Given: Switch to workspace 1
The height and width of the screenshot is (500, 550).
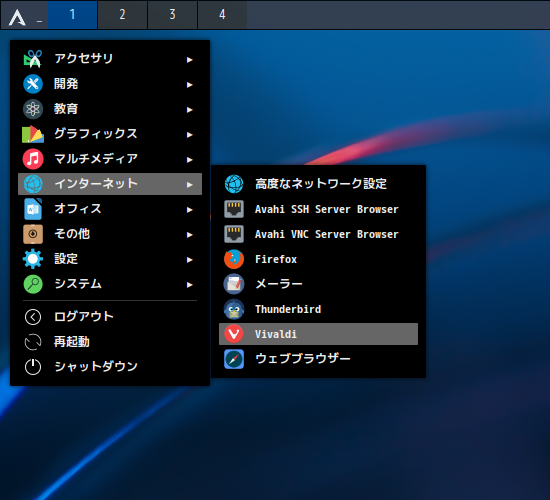Looking at the screenshot, I should click(72, 15).
